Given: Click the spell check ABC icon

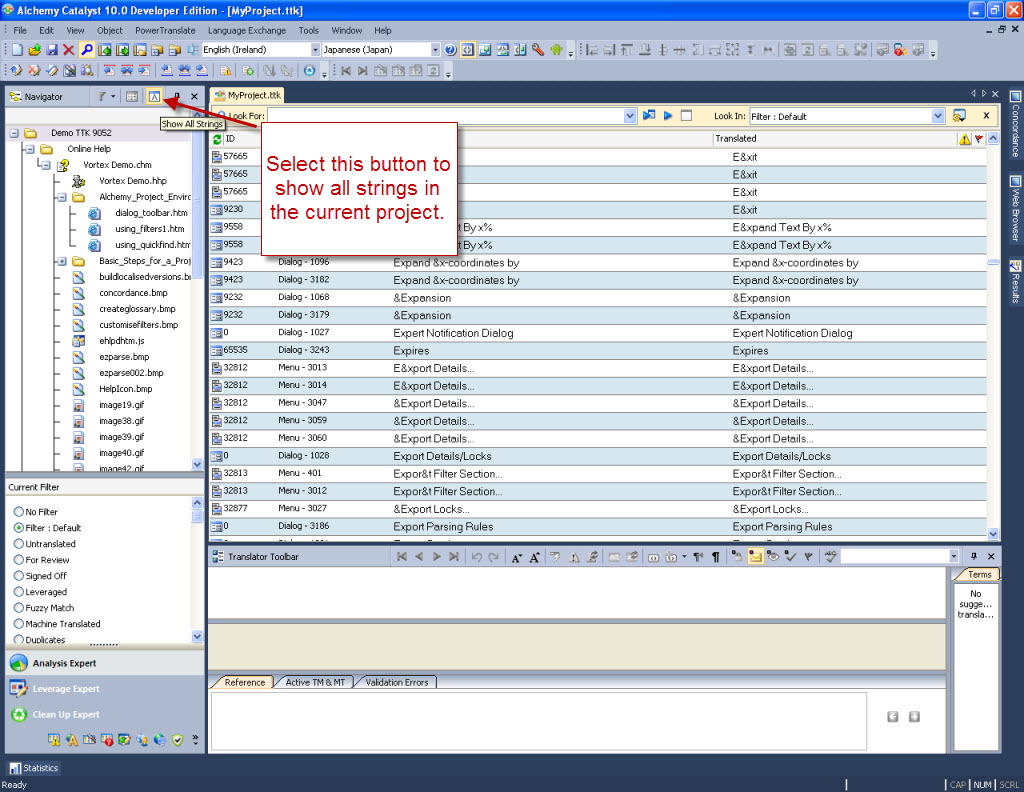Looking at the screenshot, I should click(x=831, y=556).
